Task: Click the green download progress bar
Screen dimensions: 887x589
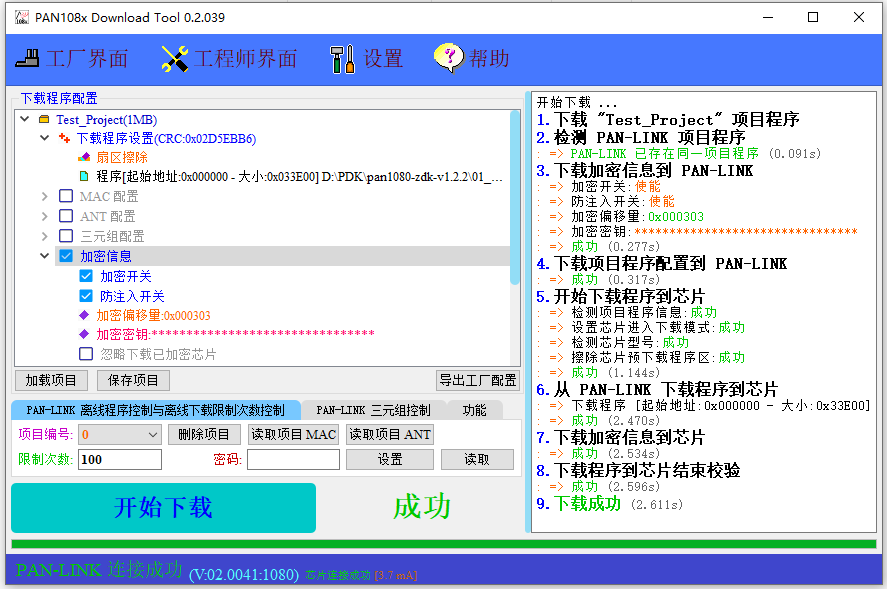Action: click(444, 544)
